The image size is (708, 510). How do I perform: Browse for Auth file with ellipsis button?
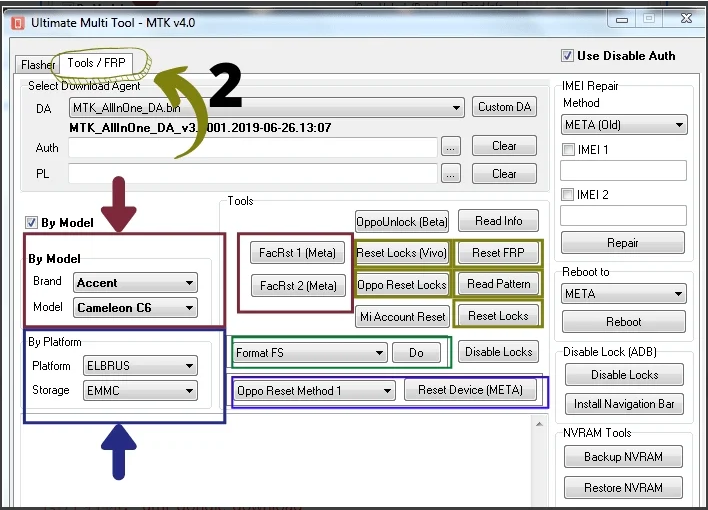click(450, 147)
